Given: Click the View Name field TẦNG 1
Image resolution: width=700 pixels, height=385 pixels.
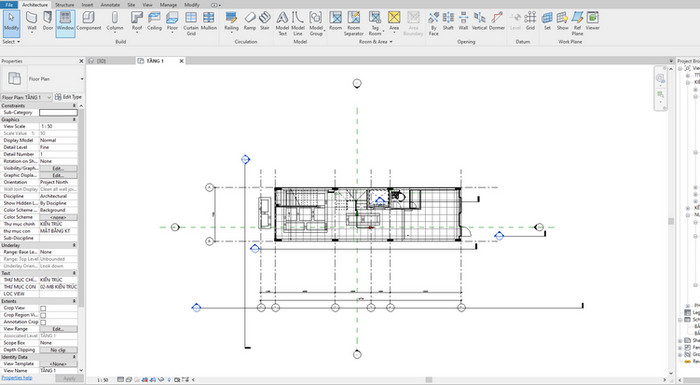Looking at the screenshot, I should pos(58,371).
